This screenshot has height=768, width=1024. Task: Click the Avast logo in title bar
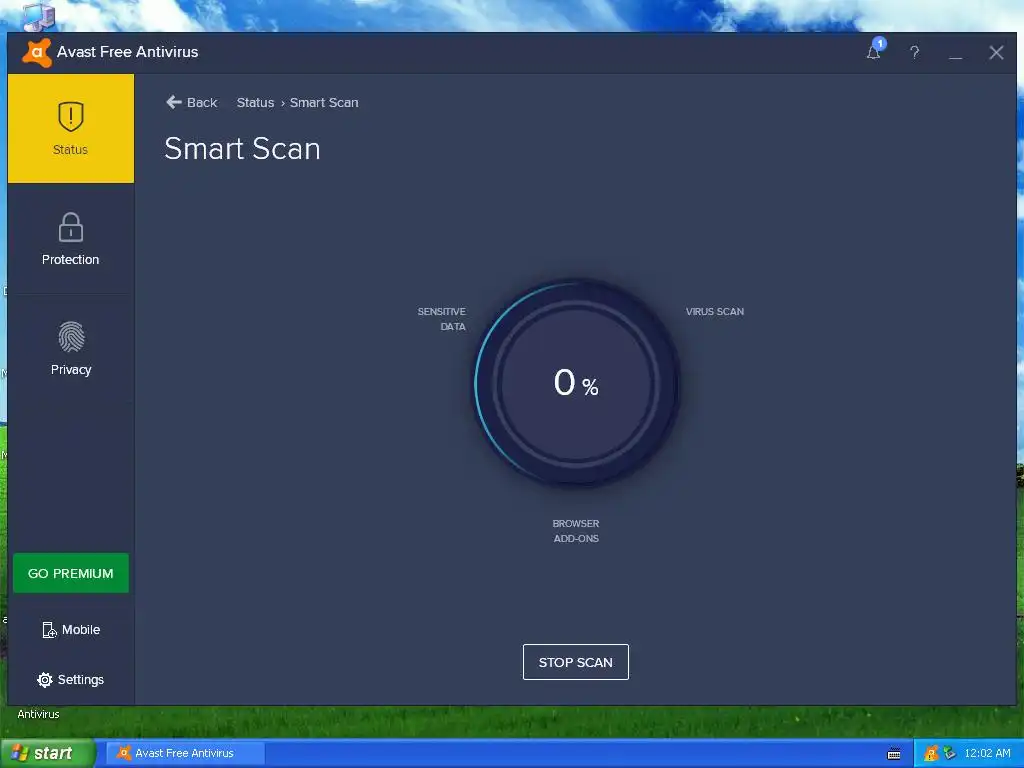(37, 52)
